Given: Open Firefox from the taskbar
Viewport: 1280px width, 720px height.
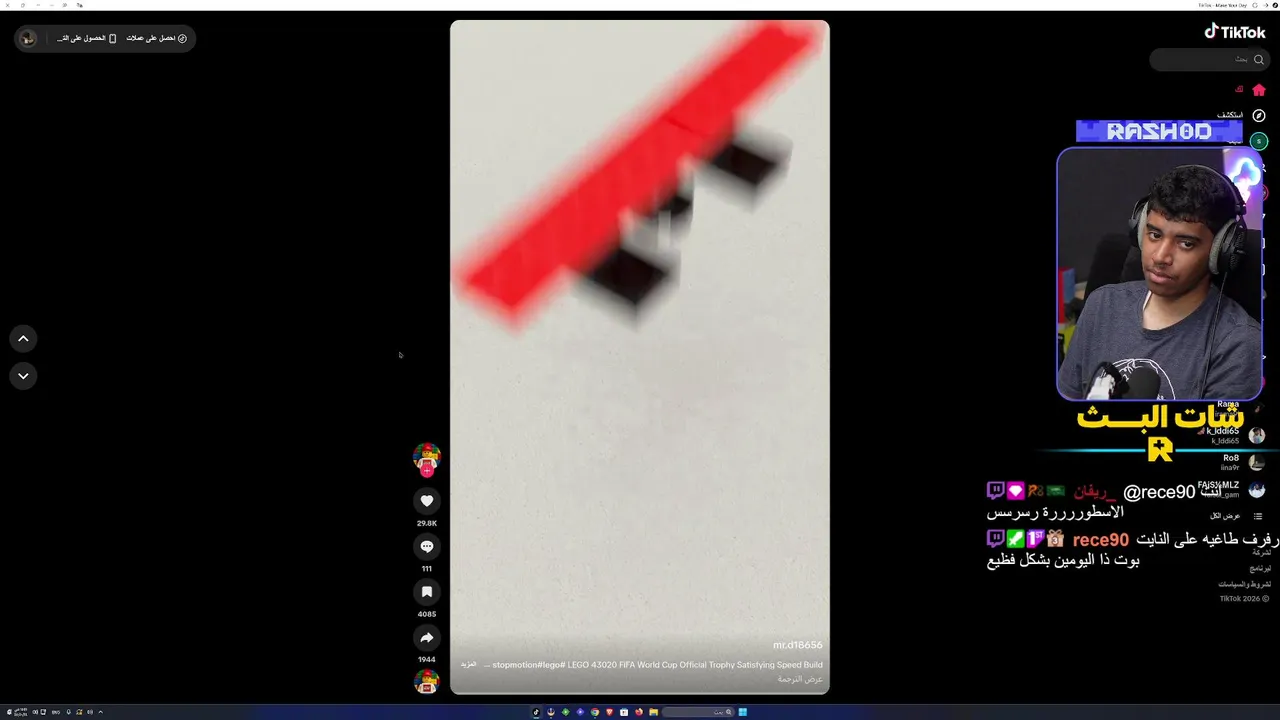Looking at the screenshot, I should [x=639, y=712].
